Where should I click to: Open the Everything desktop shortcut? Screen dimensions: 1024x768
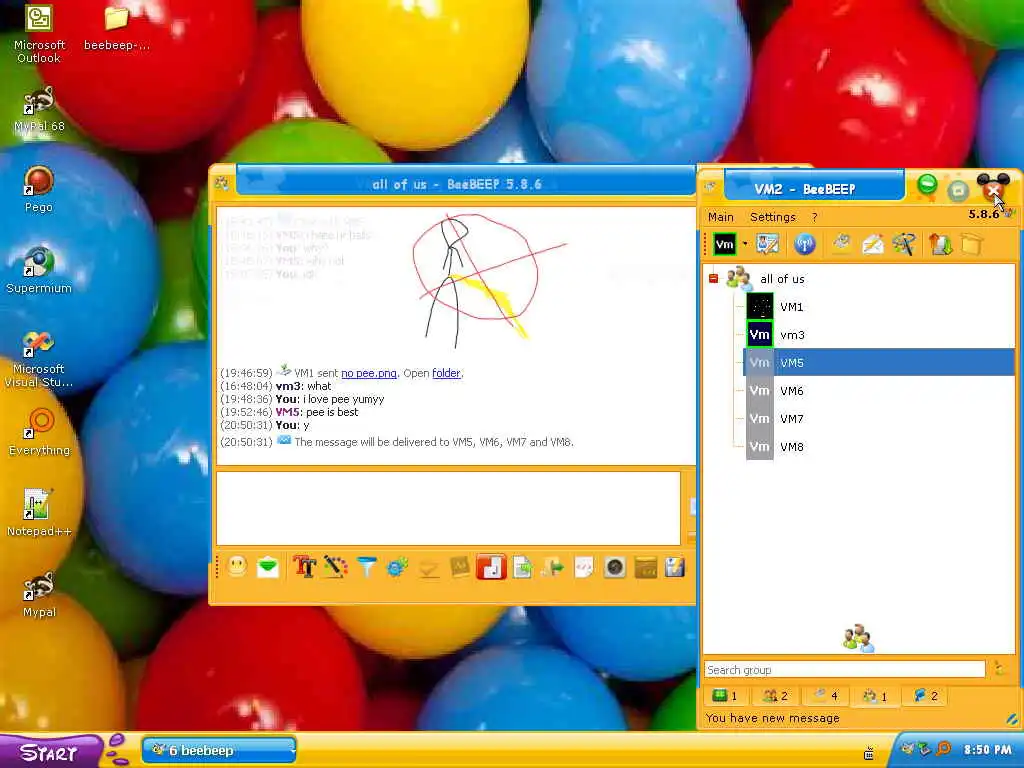point(39,432)
